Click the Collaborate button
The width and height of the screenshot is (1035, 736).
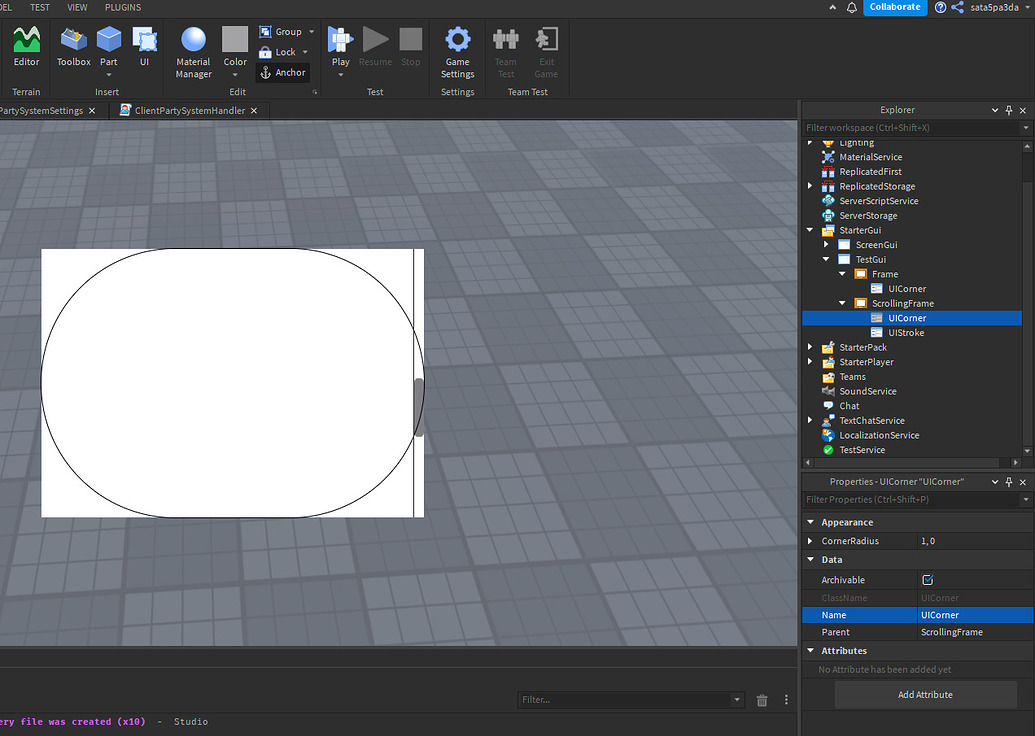pyautogui.click(x=893, y=7)
